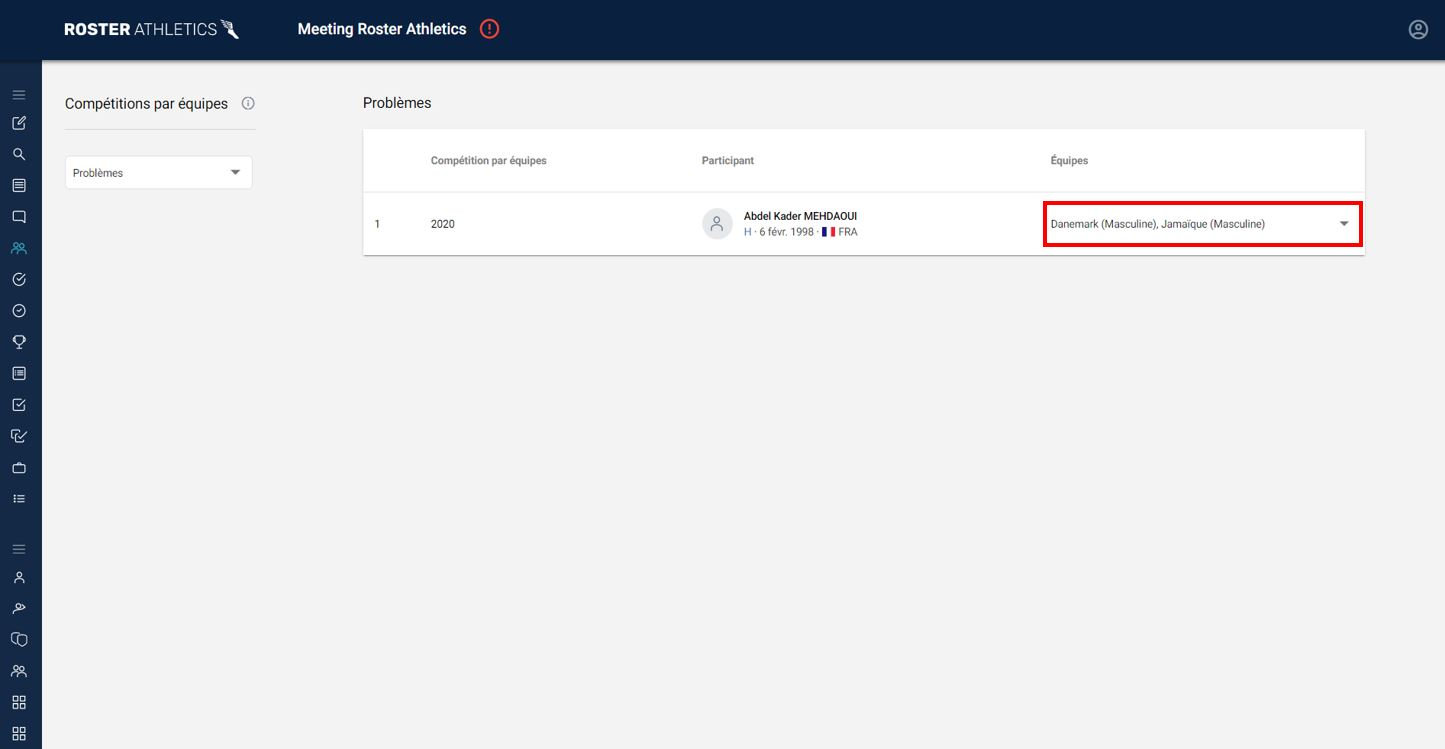Click the participant avatar placeholder

[x=717, y=224]
